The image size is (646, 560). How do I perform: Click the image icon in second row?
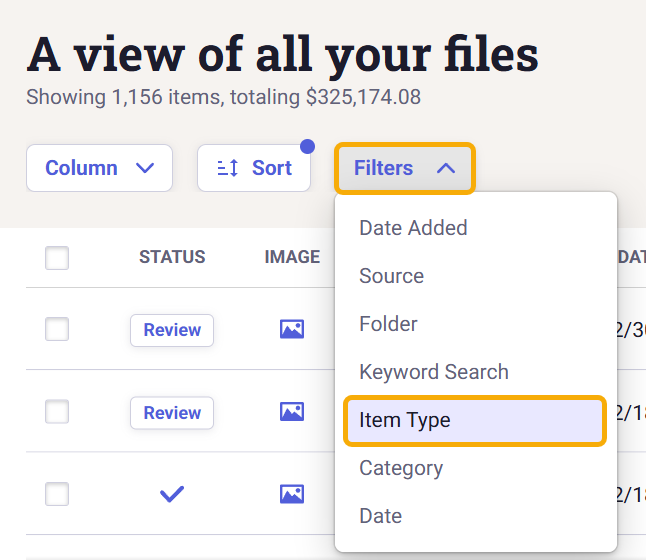pos(292,411)
